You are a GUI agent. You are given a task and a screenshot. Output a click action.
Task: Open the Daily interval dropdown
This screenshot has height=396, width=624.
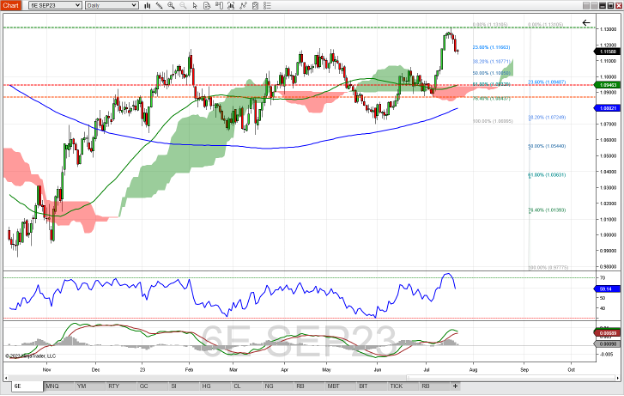(112, 6)
